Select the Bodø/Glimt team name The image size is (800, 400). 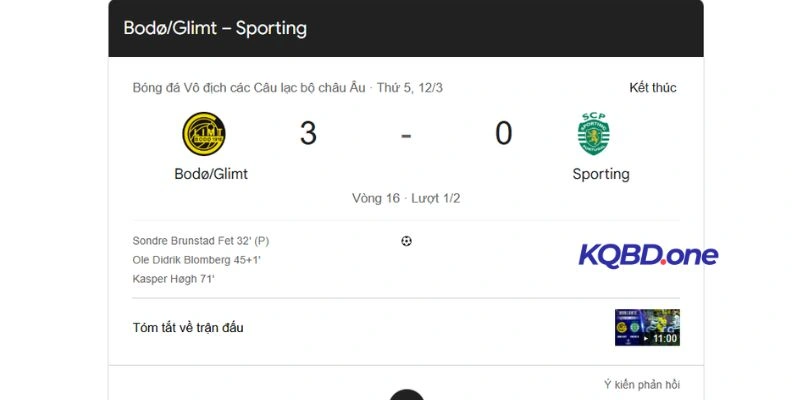211,174
